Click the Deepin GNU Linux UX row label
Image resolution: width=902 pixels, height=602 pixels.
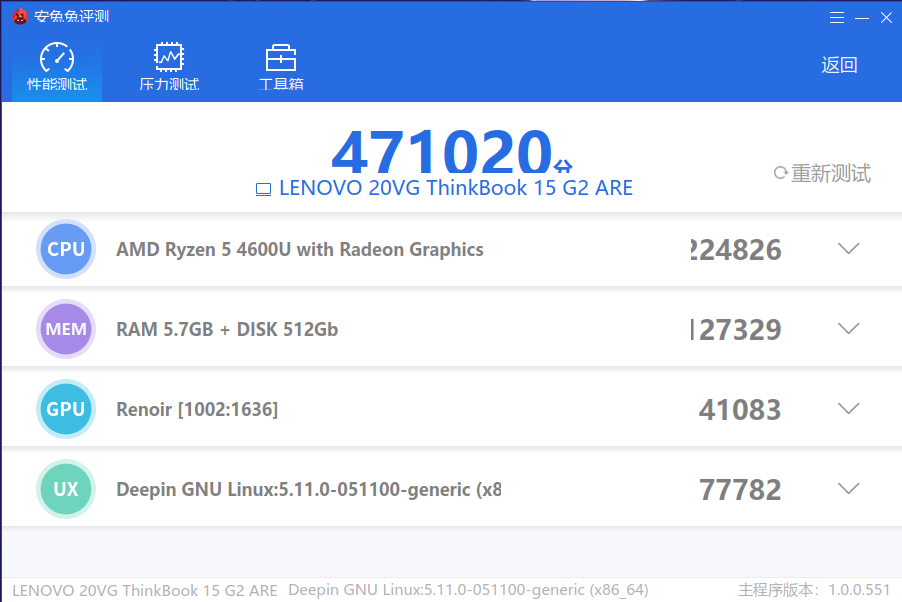click(x=309, y=489)
